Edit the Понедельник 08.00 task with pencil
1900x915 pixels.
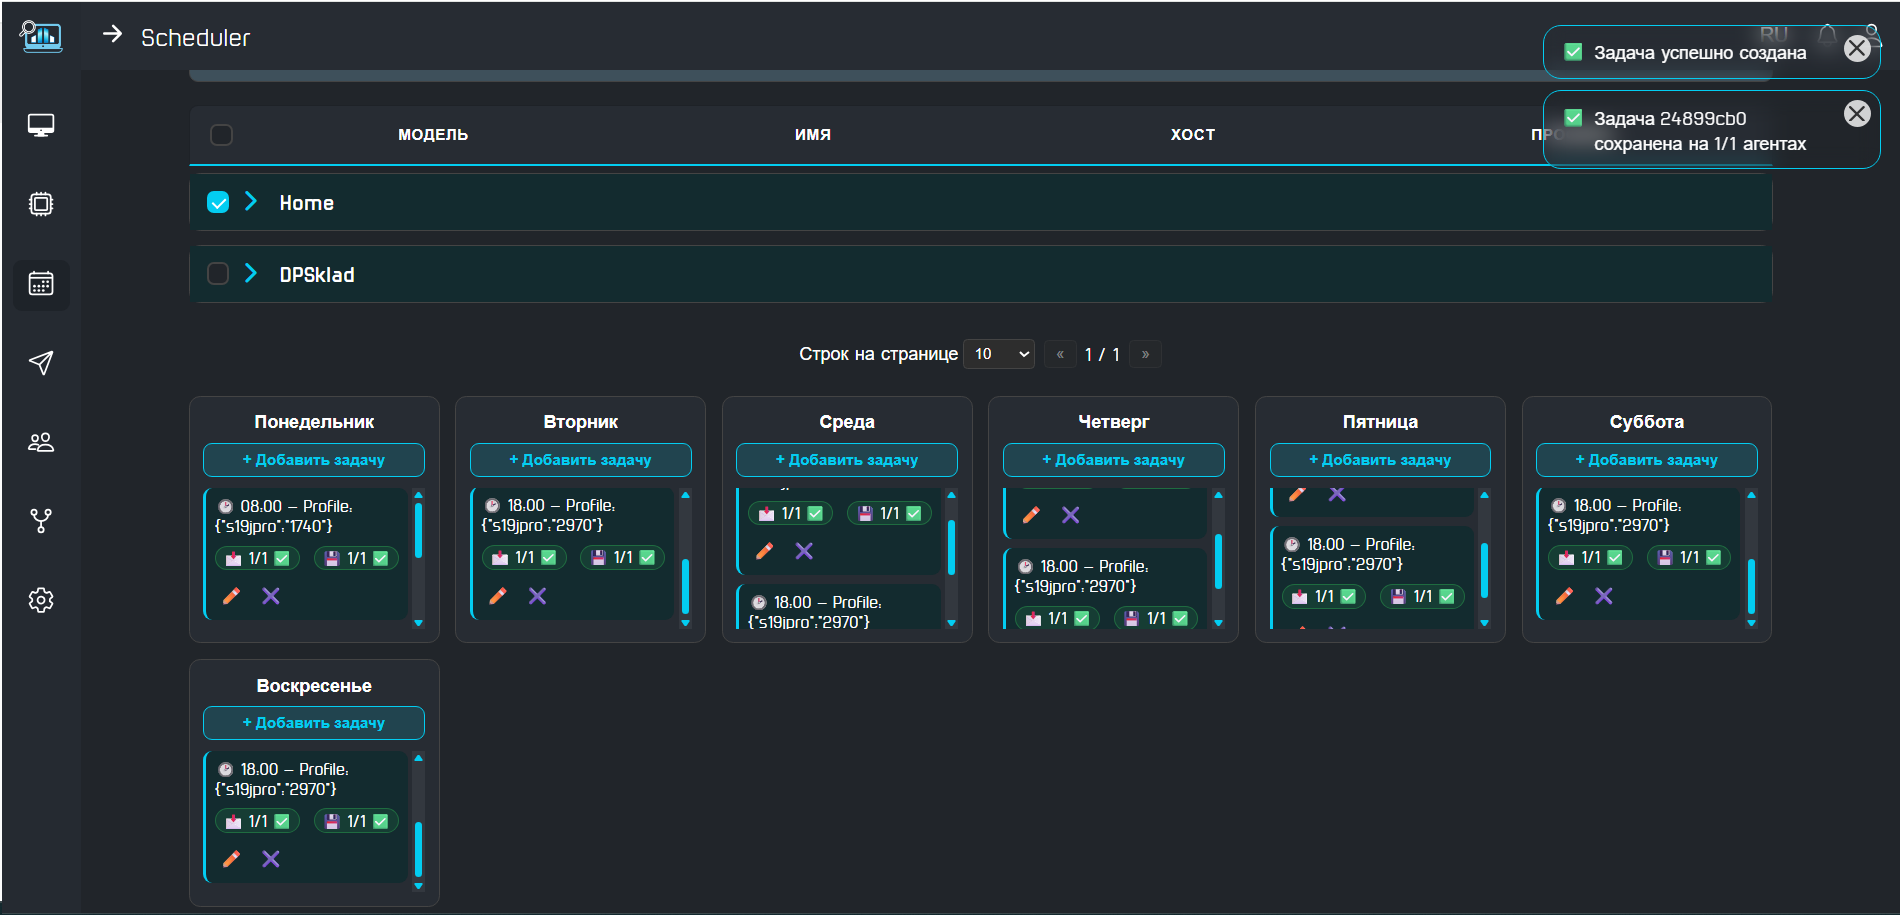point(231,596)
